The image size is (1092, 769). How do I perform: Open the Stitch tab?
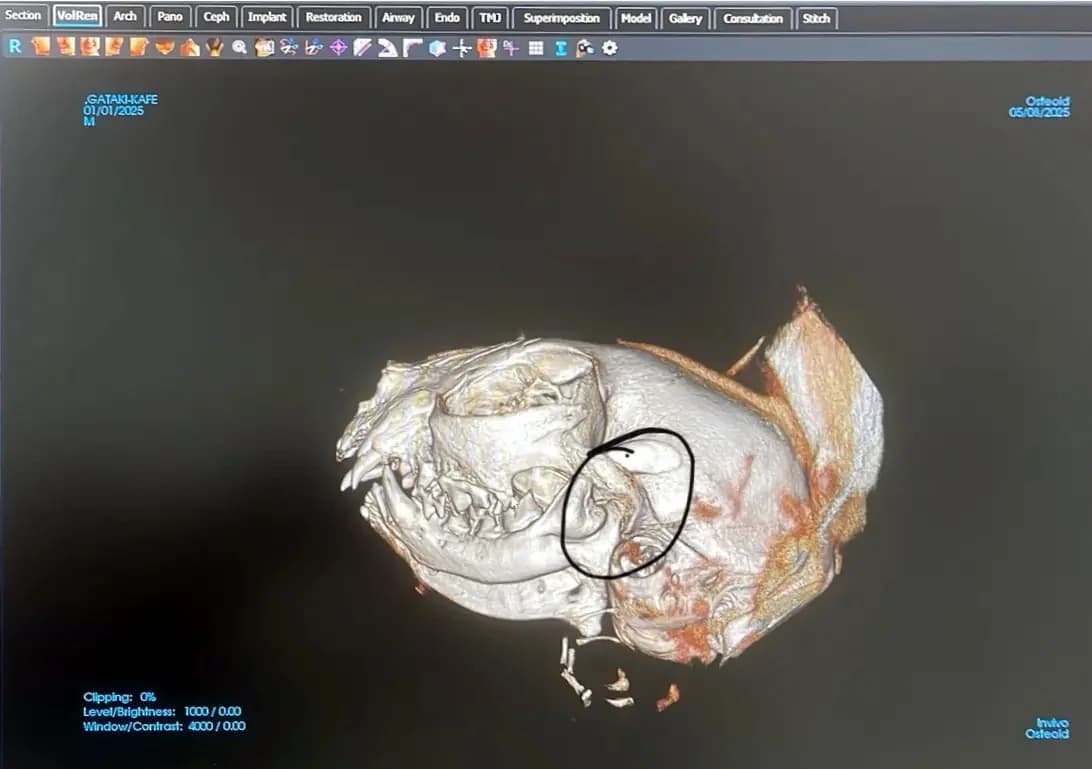816,18
